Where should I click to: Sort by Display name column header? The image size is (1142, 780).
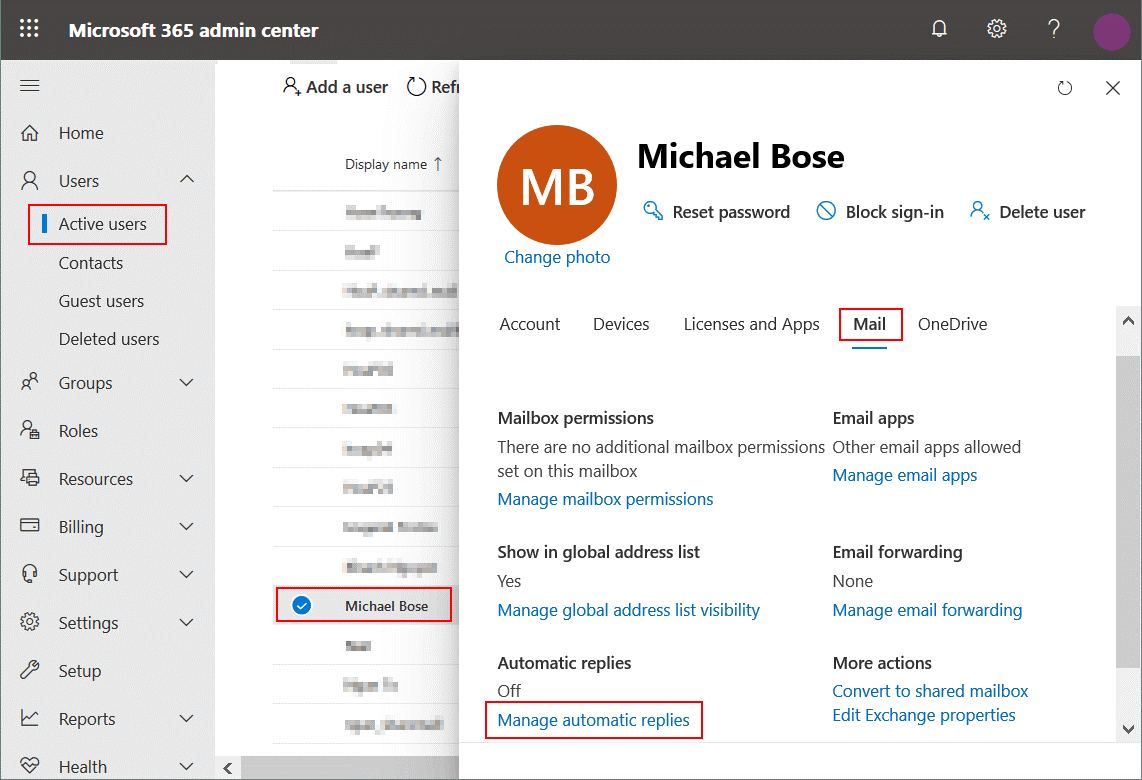(x=386, y=164)
